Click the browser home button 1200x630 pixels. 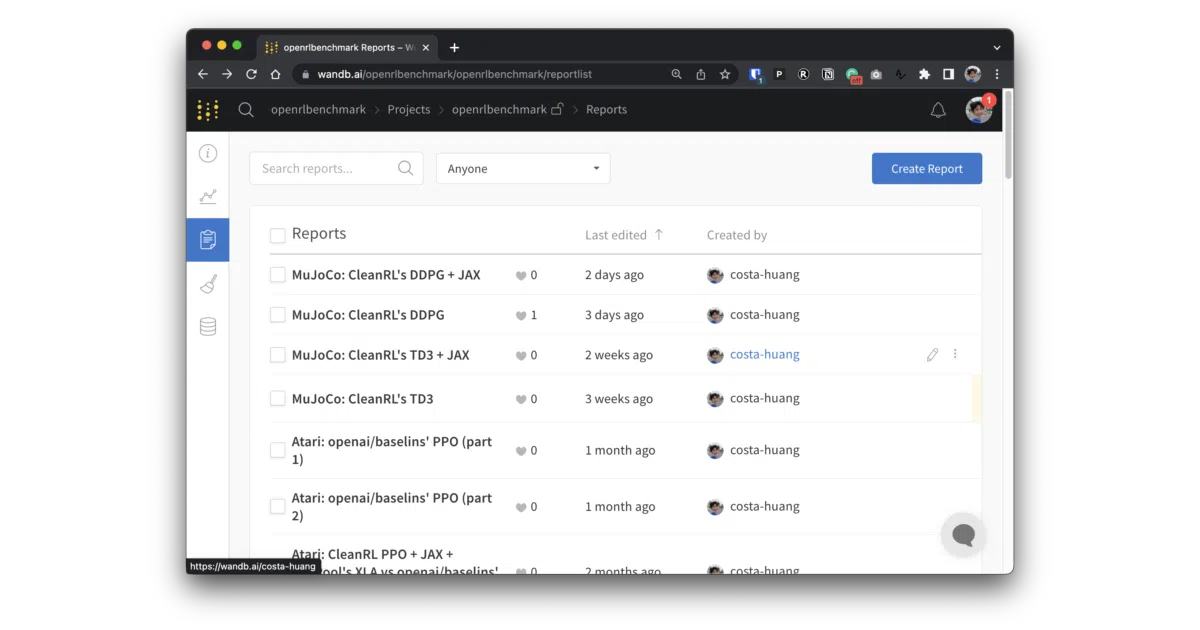pos(275,74)
